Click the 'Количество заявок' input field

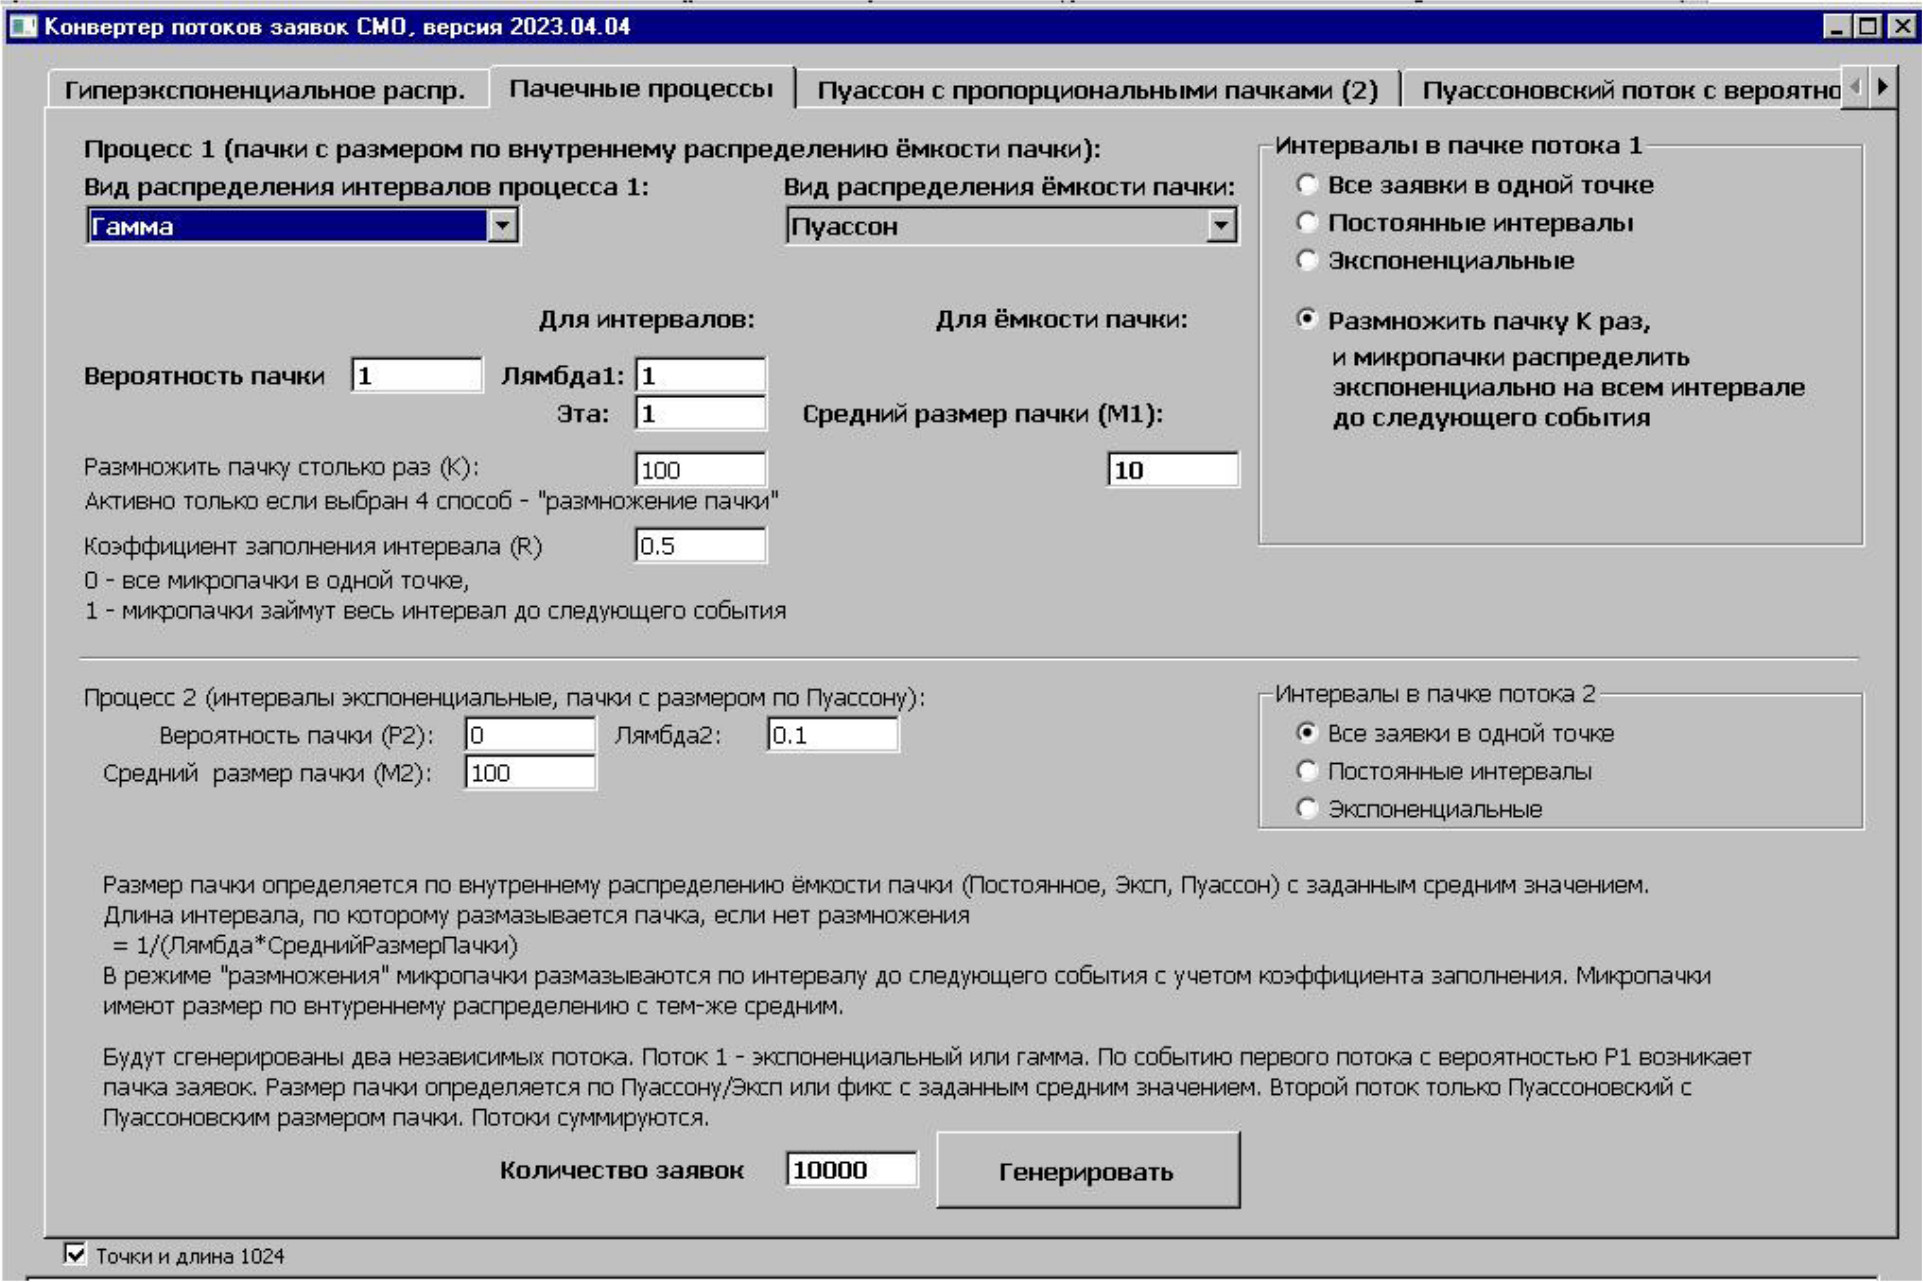(850, 1169)
